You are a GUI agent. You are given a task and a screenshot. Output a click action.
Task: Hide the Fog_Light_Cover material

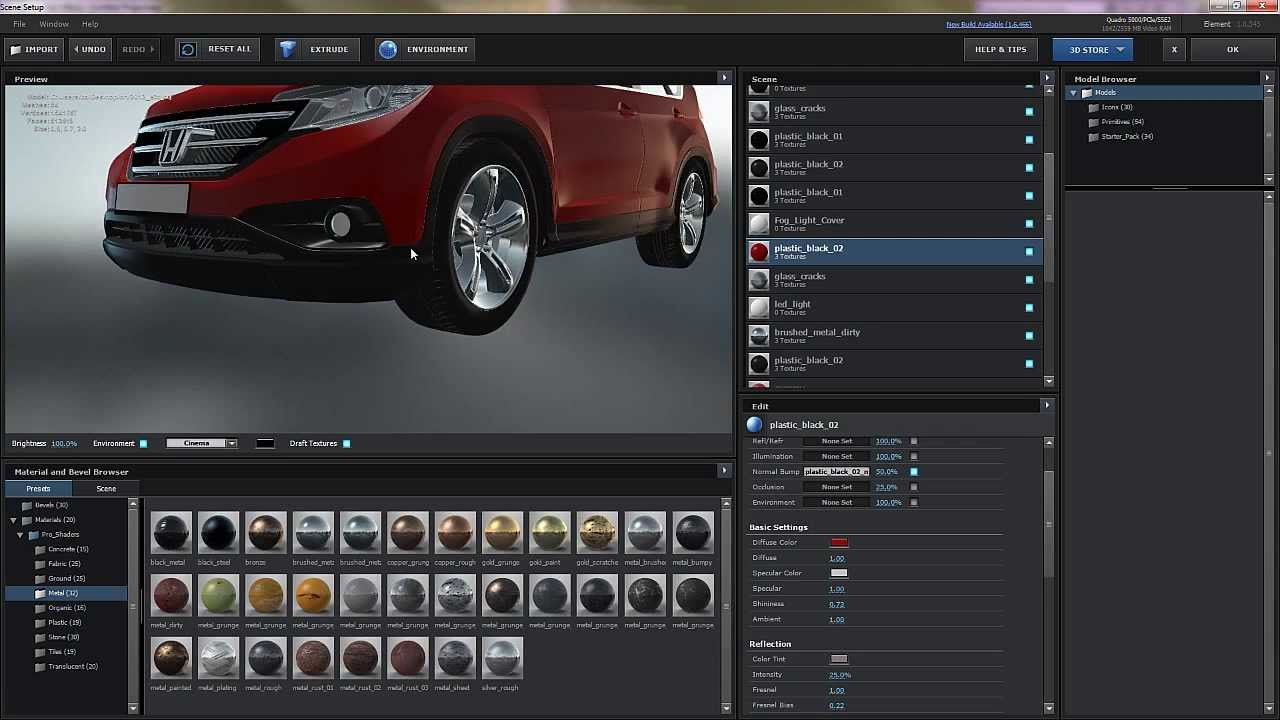(1029, 224)
